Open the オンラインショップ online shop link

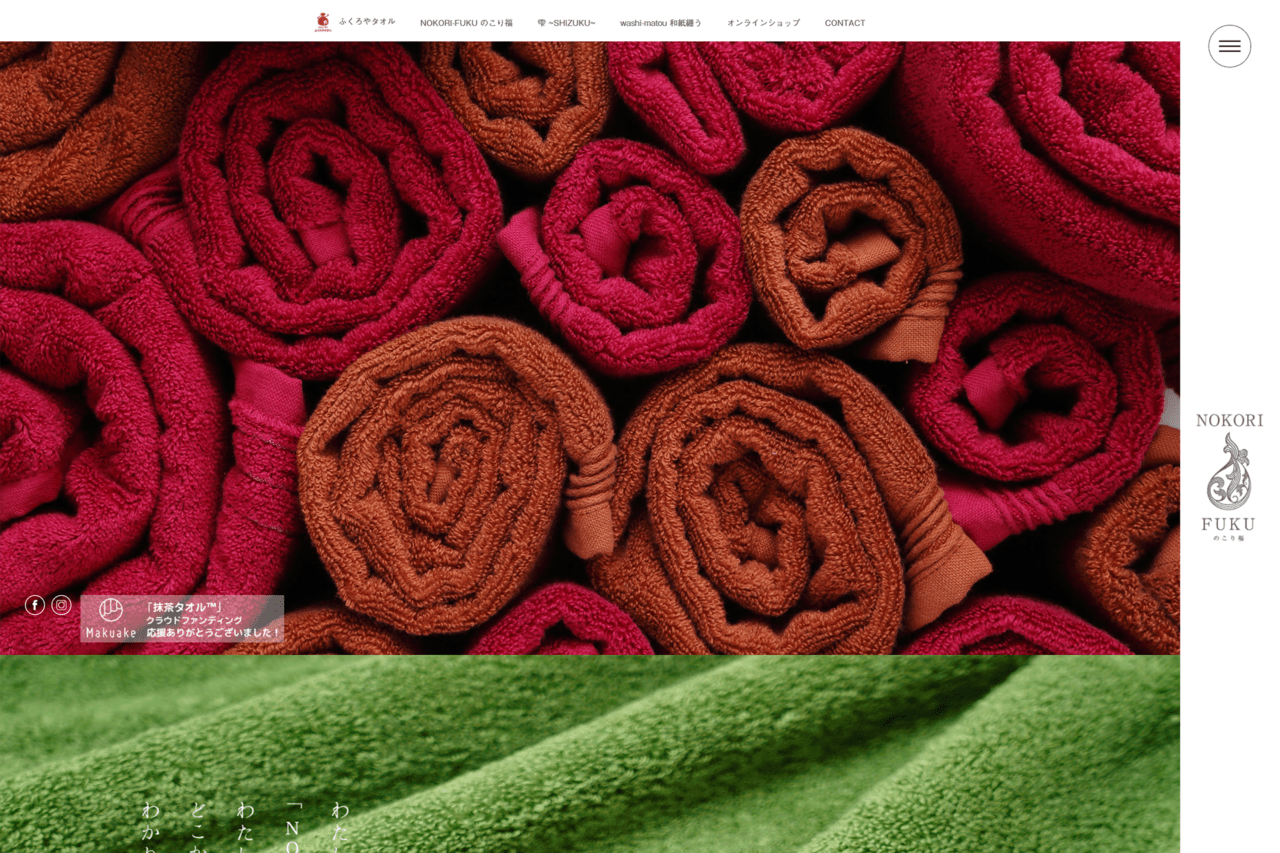click(763, 23)
